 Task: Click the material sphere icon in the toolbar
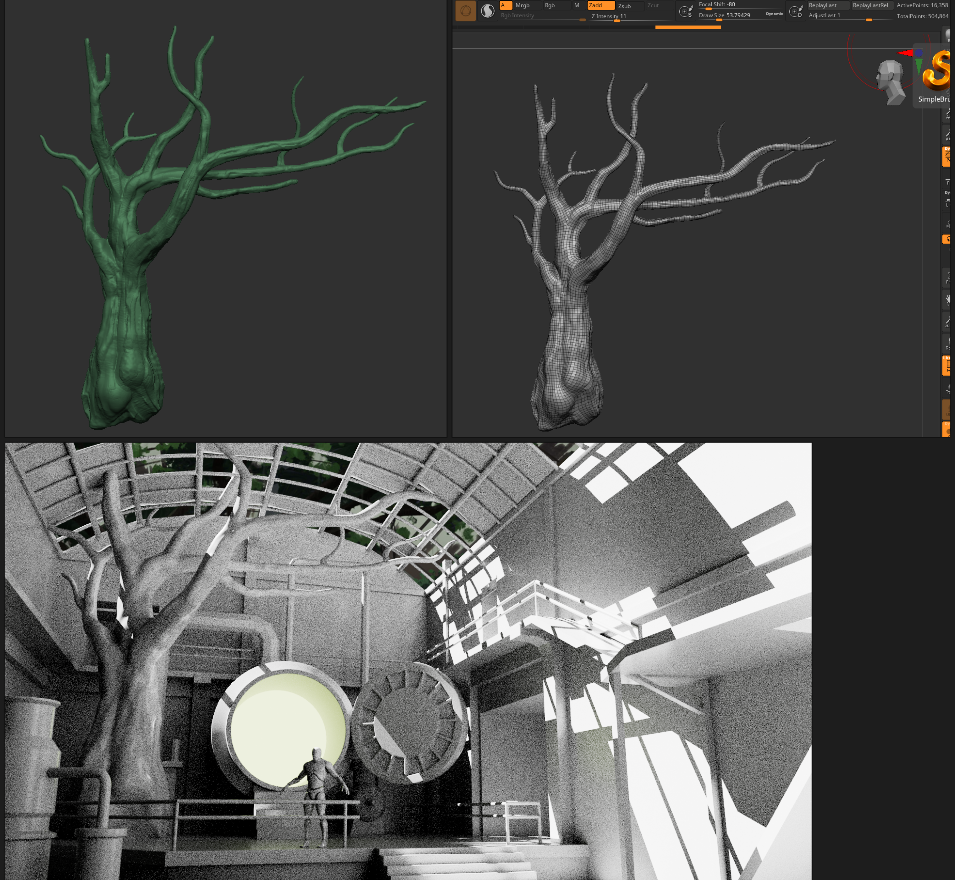488,10
